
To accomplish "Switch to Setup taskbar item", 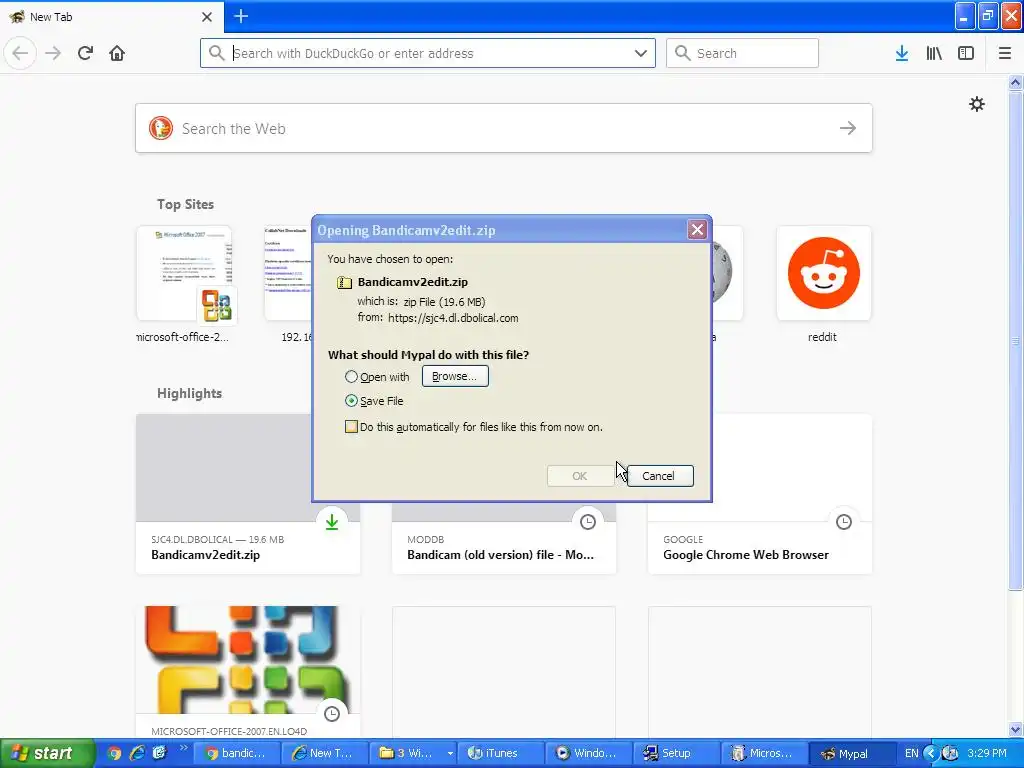I will [675, 753].
